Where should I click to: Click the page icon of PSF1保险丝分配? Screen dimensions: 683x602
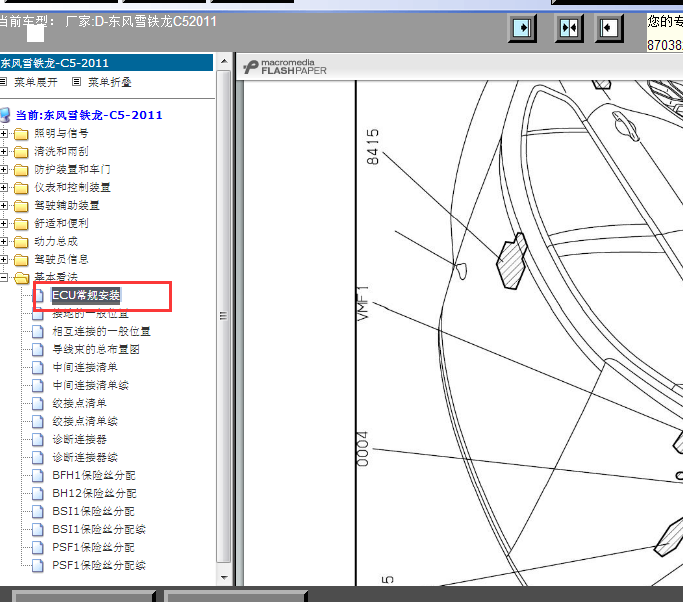coord(38,548)
